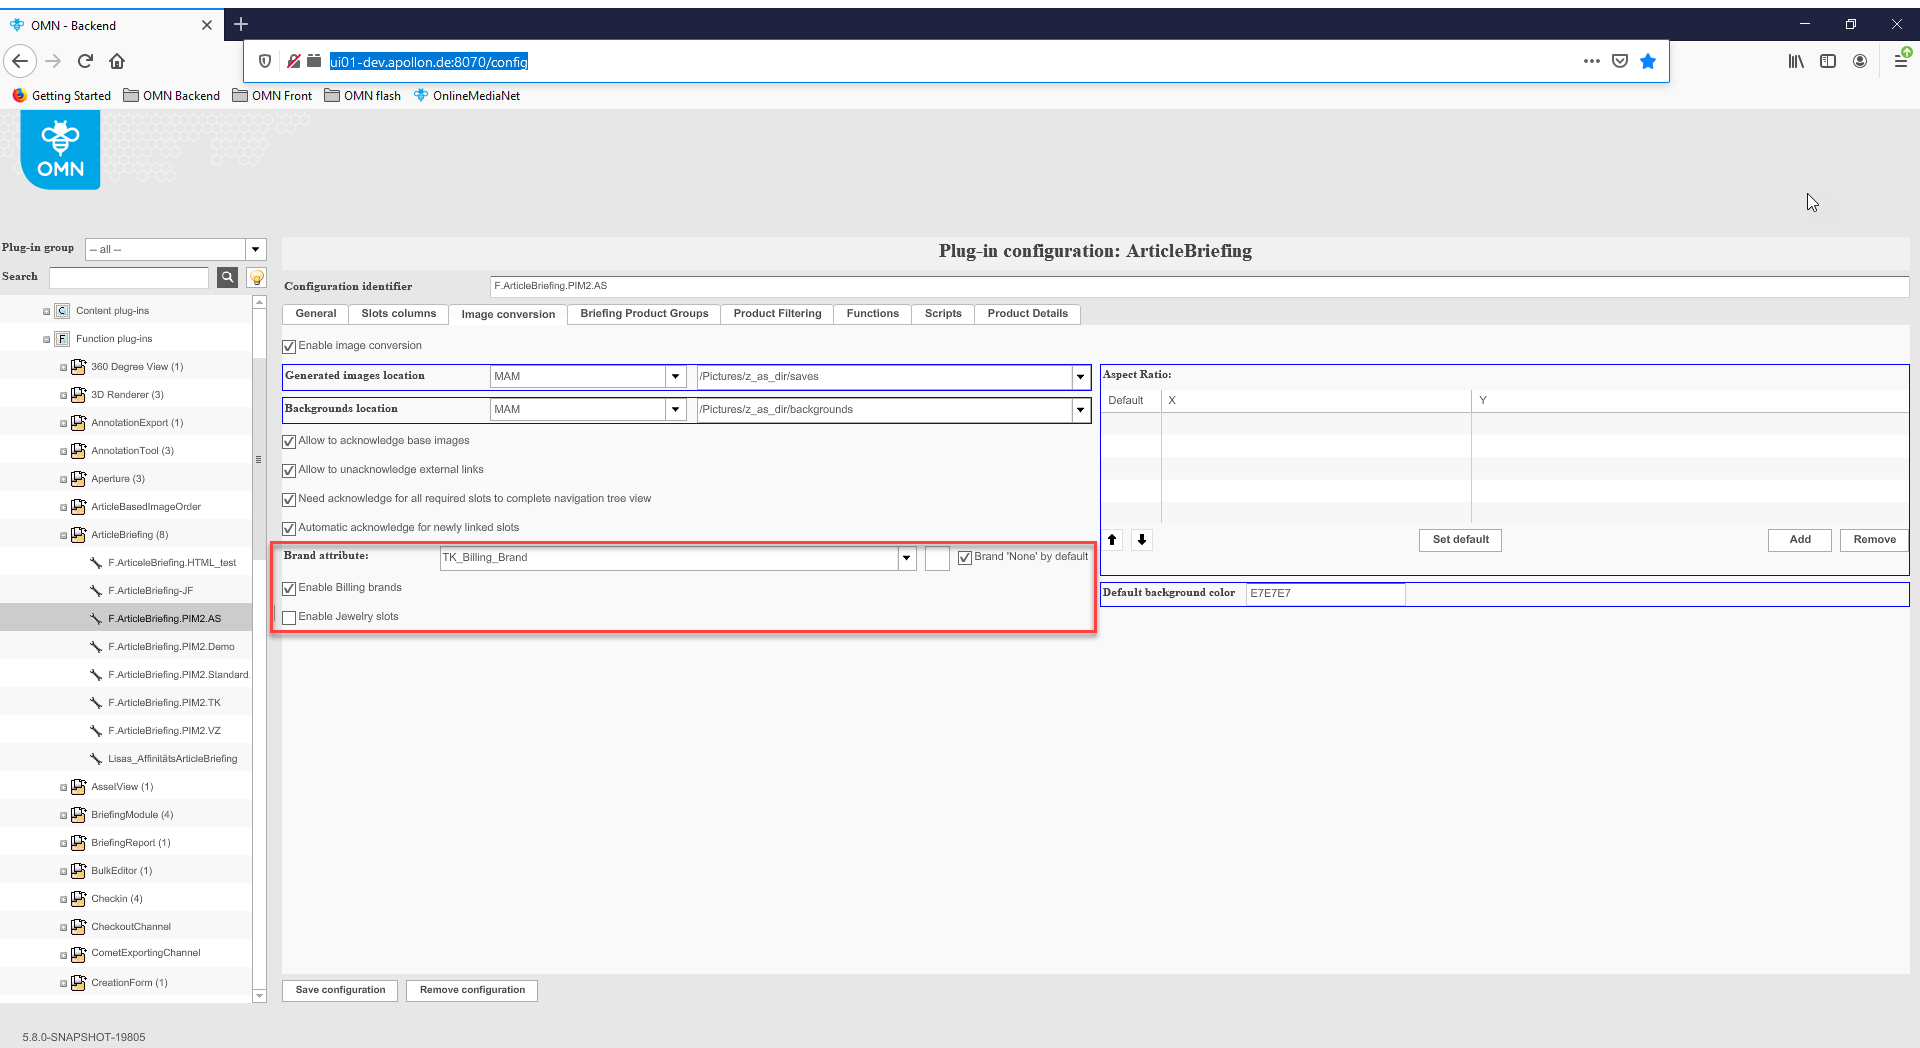Enable the Jewelry slots checkbox
The height and width of the screenshot is (1048, 1920).
click(x=289, y=617)
